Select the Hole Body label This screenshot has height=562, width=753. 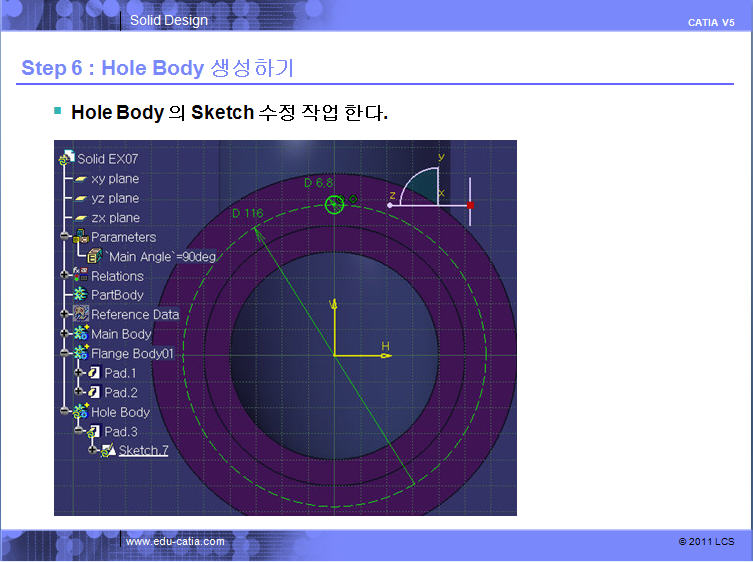[121, 412]
